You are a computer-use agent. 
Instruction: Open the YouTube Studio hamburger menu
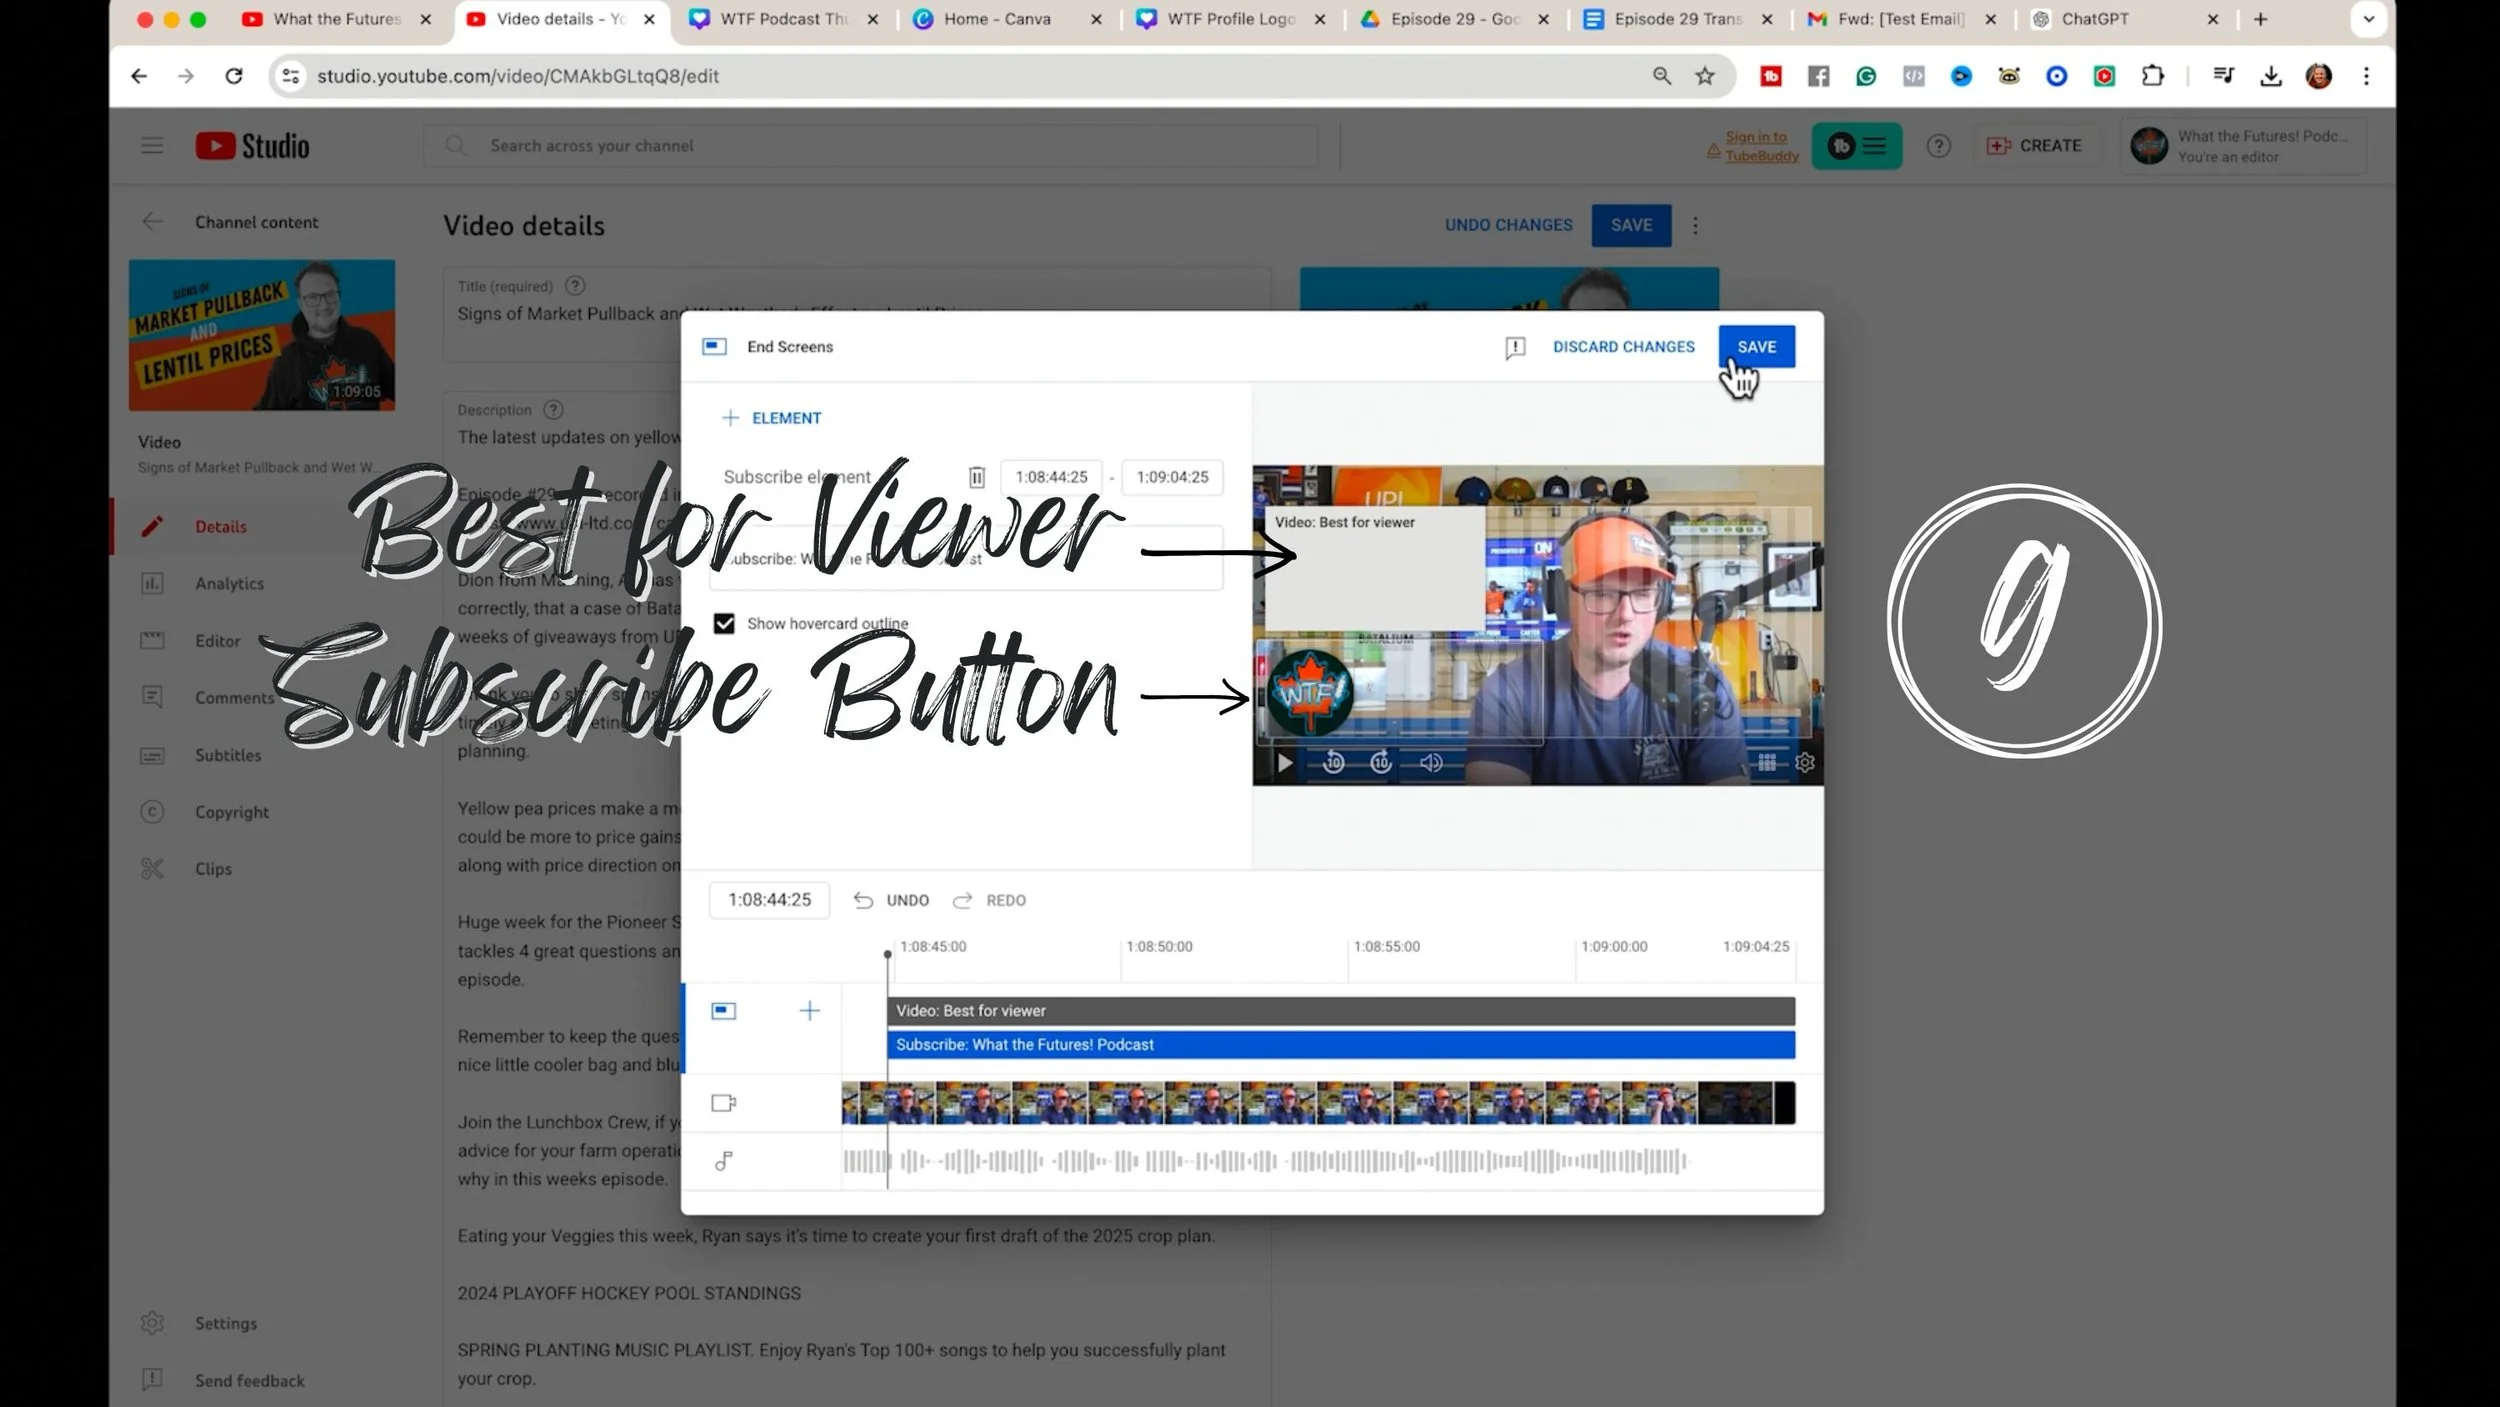point(152,146)
